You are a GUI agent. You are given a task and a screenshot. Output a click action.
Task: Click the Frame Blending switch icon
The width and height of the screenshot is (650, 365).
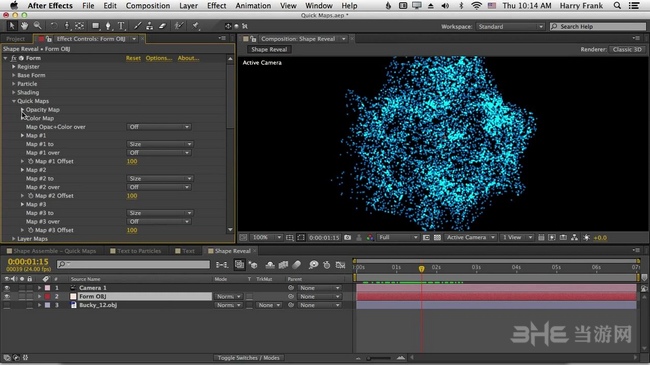click(x=284, y=265)
